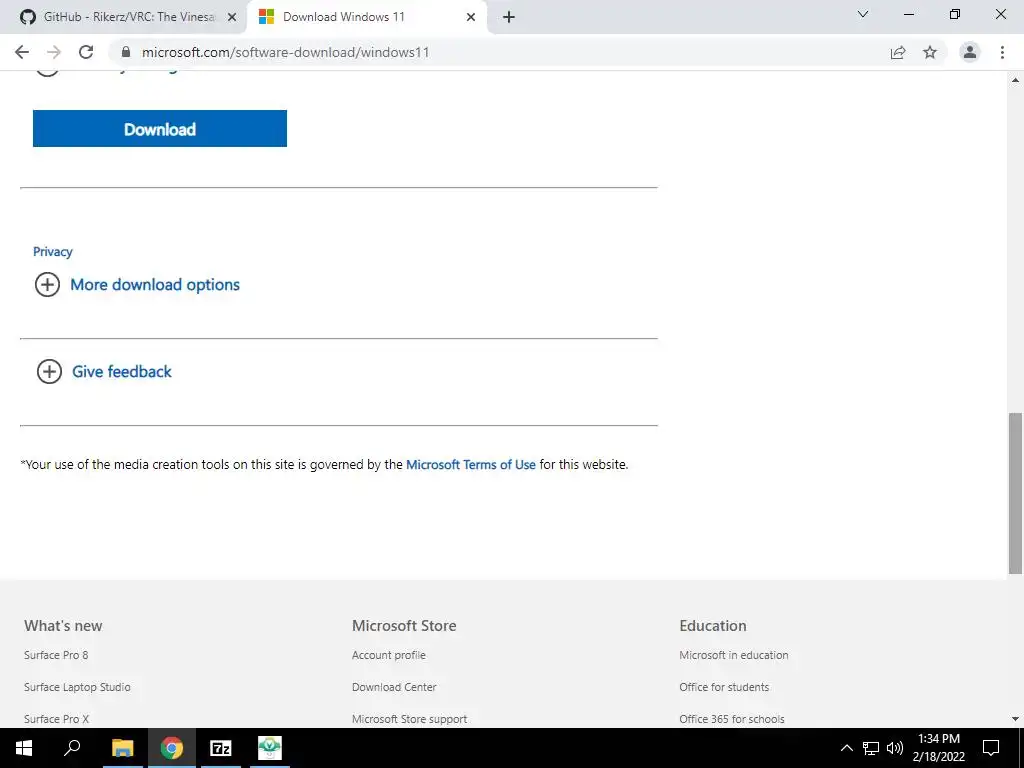The width and height of the screenshot is (1024, 768).
Task: Close the Download Windows 11 tab
Action: coord(471,17)
